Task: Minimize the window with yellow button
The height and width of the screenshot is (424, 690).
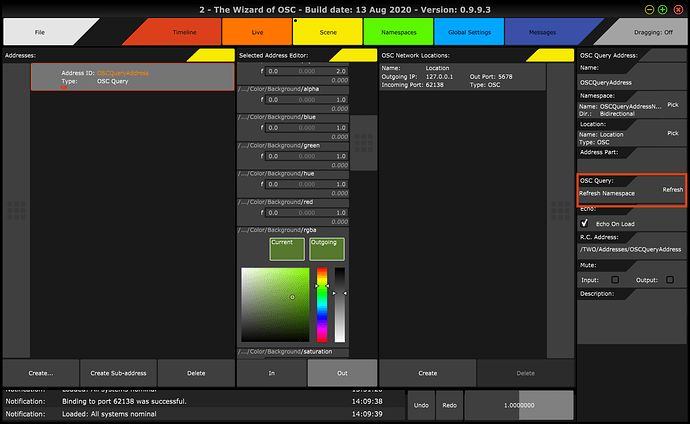Action: click(x=649, y=9)
